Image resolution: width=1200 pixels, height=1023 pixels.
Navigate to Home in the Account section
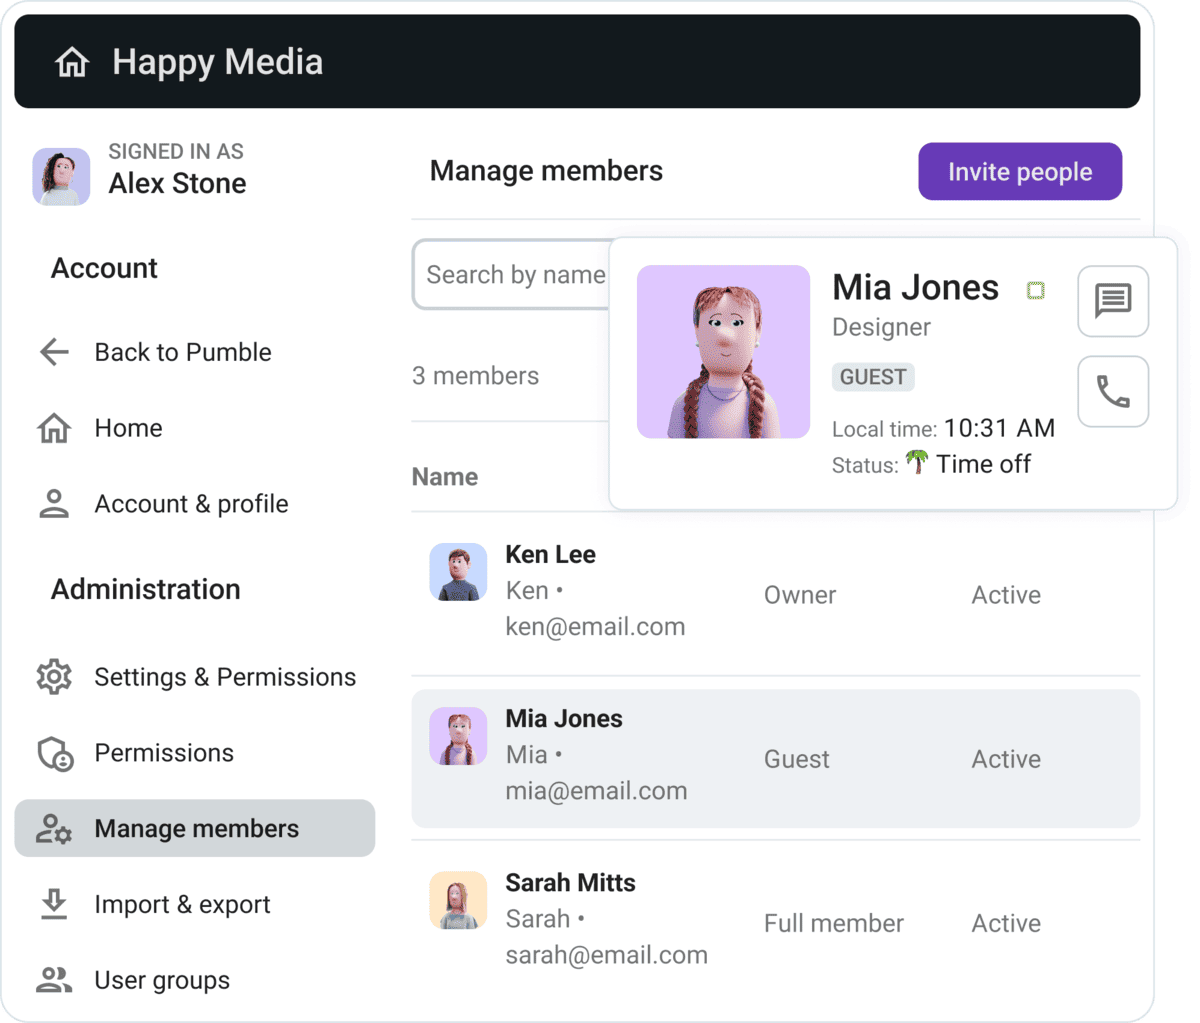[128, 428]
